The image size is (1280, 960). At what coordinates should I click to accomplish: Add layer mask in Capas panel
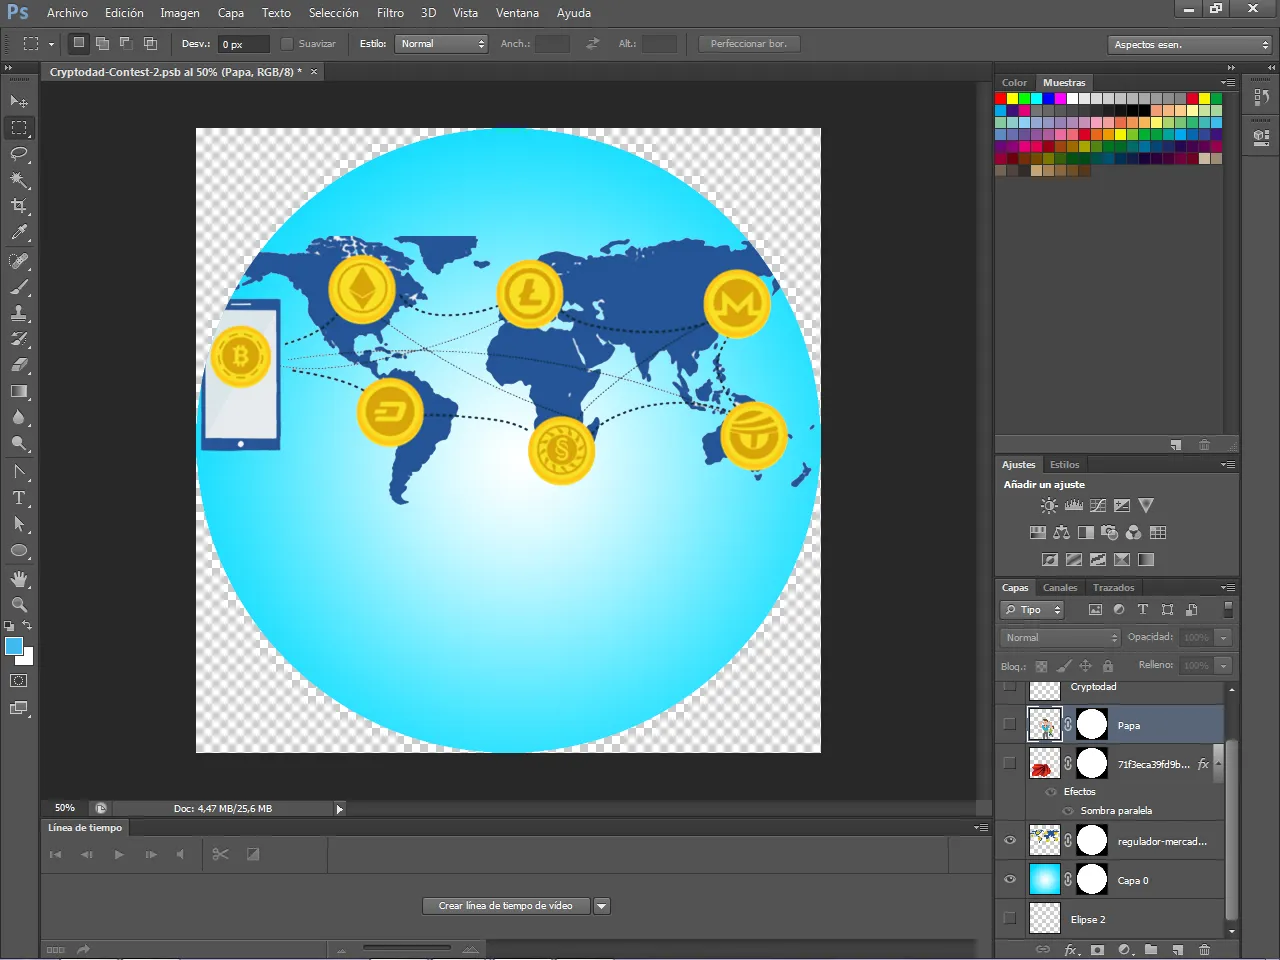(x=1097, y=949)
